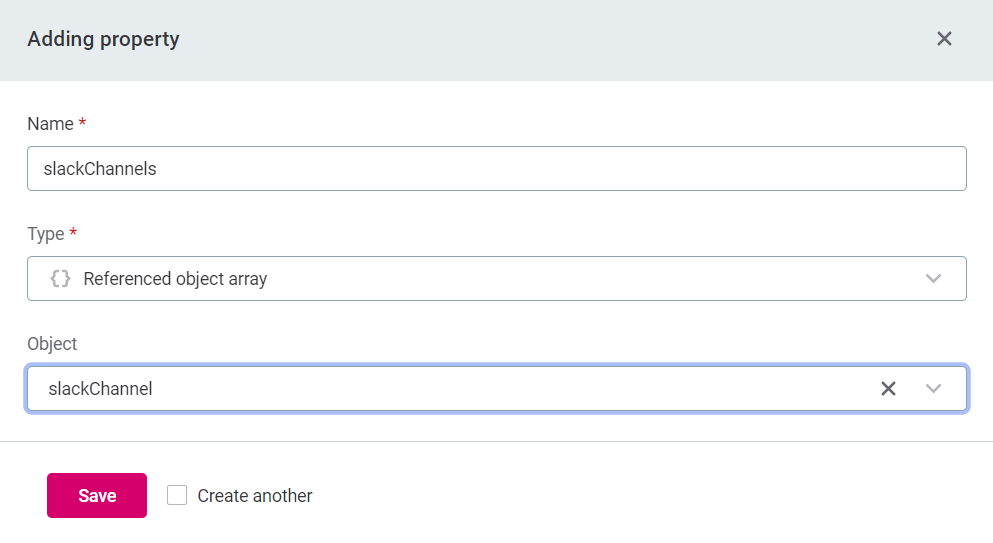
Task: Enable the Create another checkbox
Action: point(177,495)
